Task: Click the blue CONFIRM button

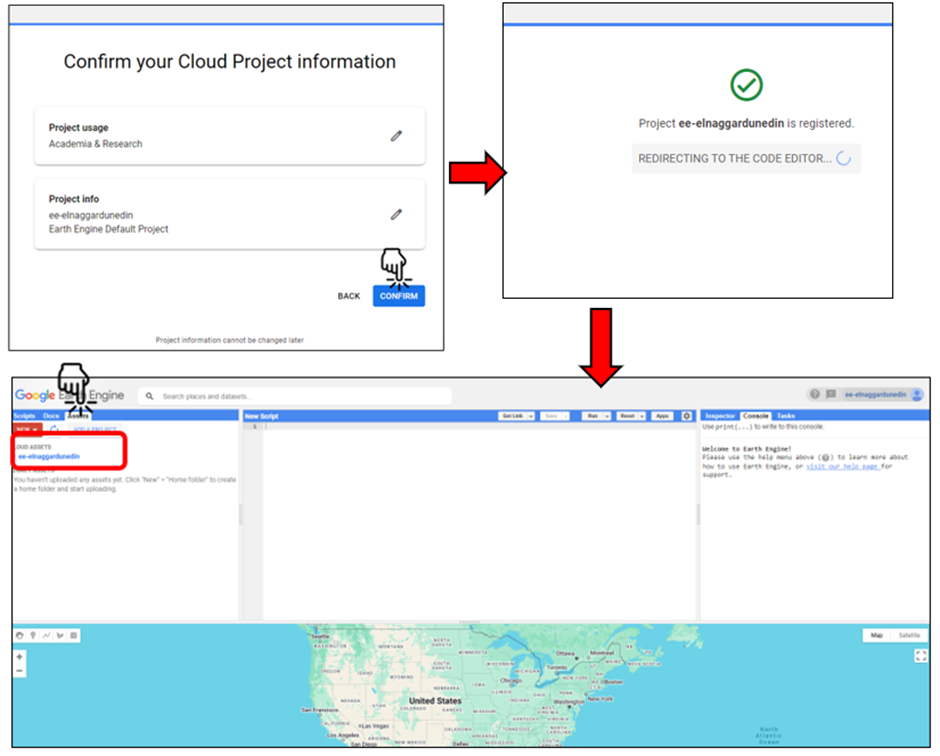Action: [399, 296]
